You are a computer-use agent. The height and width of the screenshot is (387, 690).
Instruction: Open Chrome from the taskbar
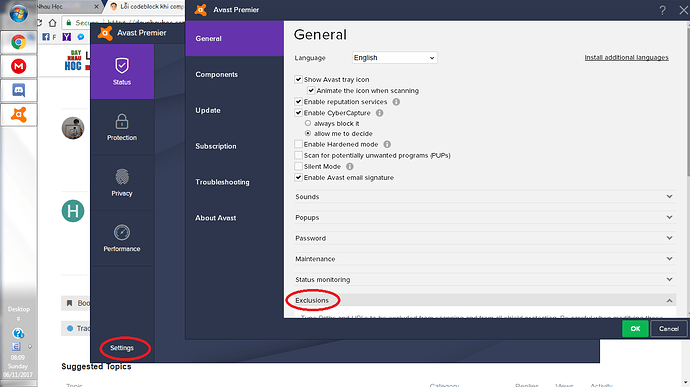(x=18, y=42)
